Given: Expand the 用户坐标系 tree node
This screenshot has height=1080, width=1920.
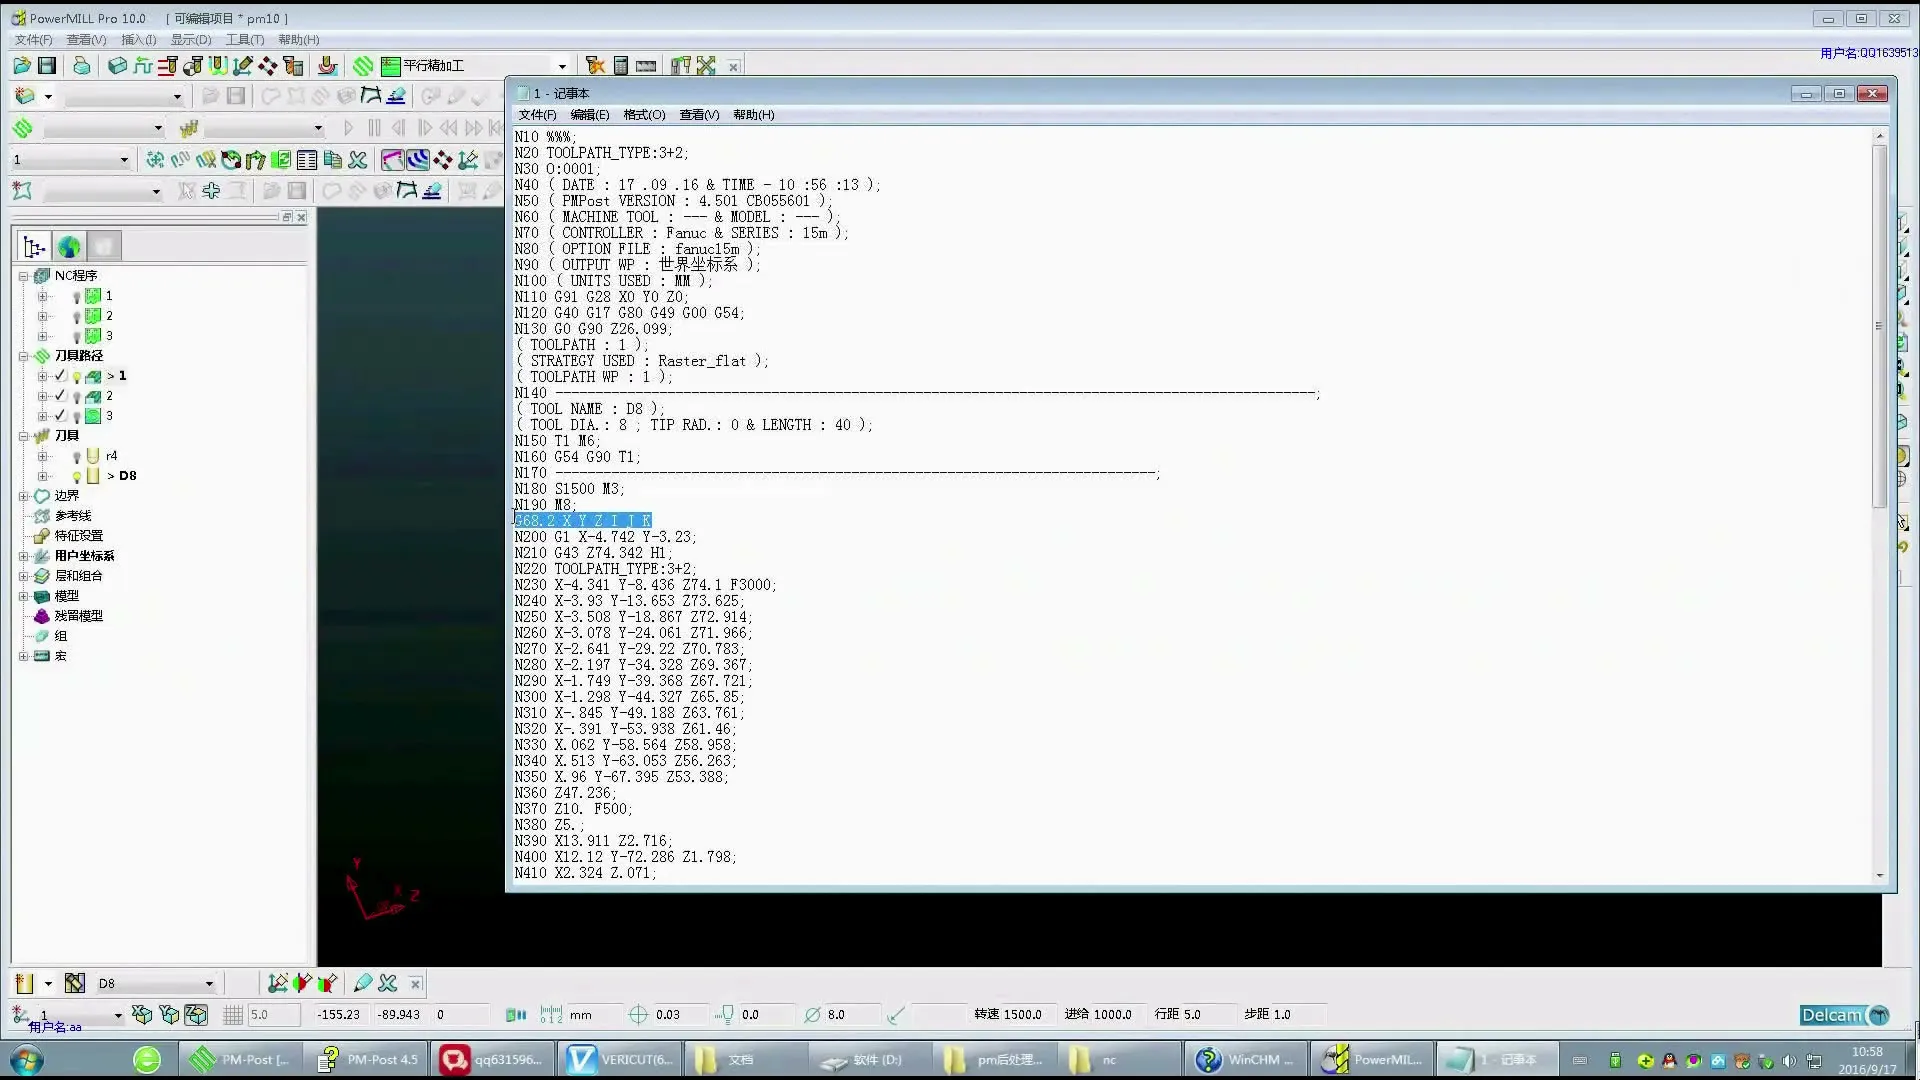Looking at the screenshot, I should pyautogui.click(x=23, y=556).
